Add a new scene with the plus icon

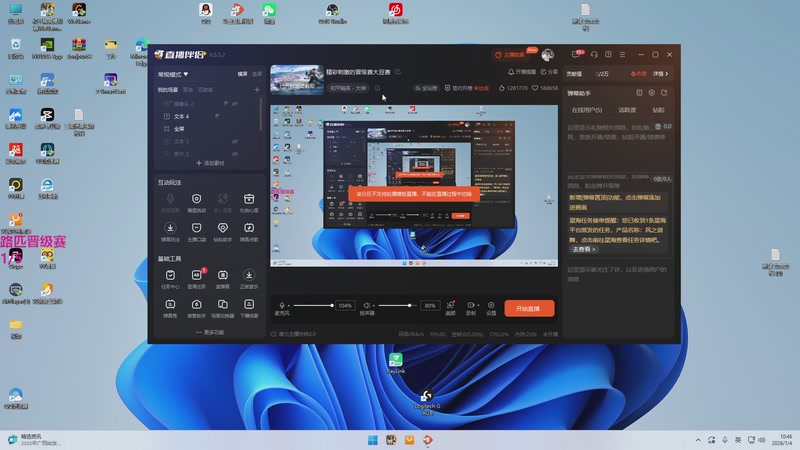coord(257,90)
